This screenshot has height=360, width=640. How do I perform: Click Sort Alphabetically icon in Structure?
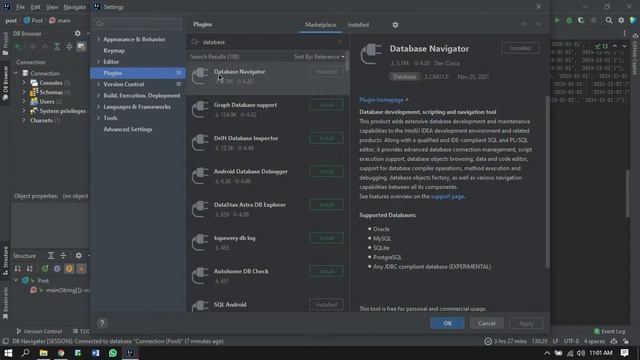coord(30,269)
